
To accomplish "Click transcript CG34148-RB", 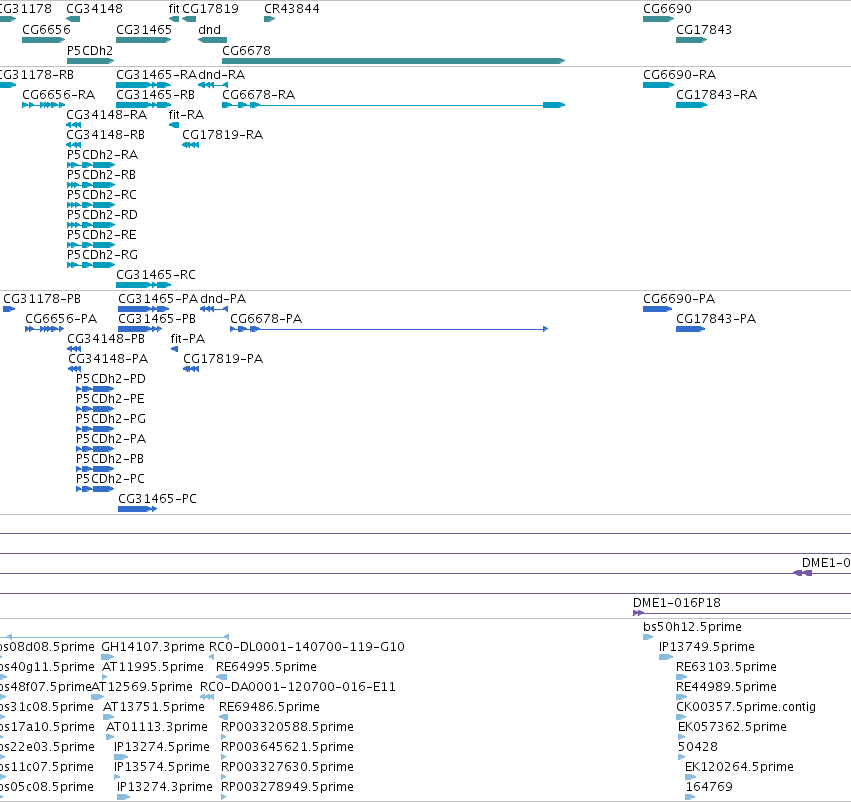I will click(106, 135).
